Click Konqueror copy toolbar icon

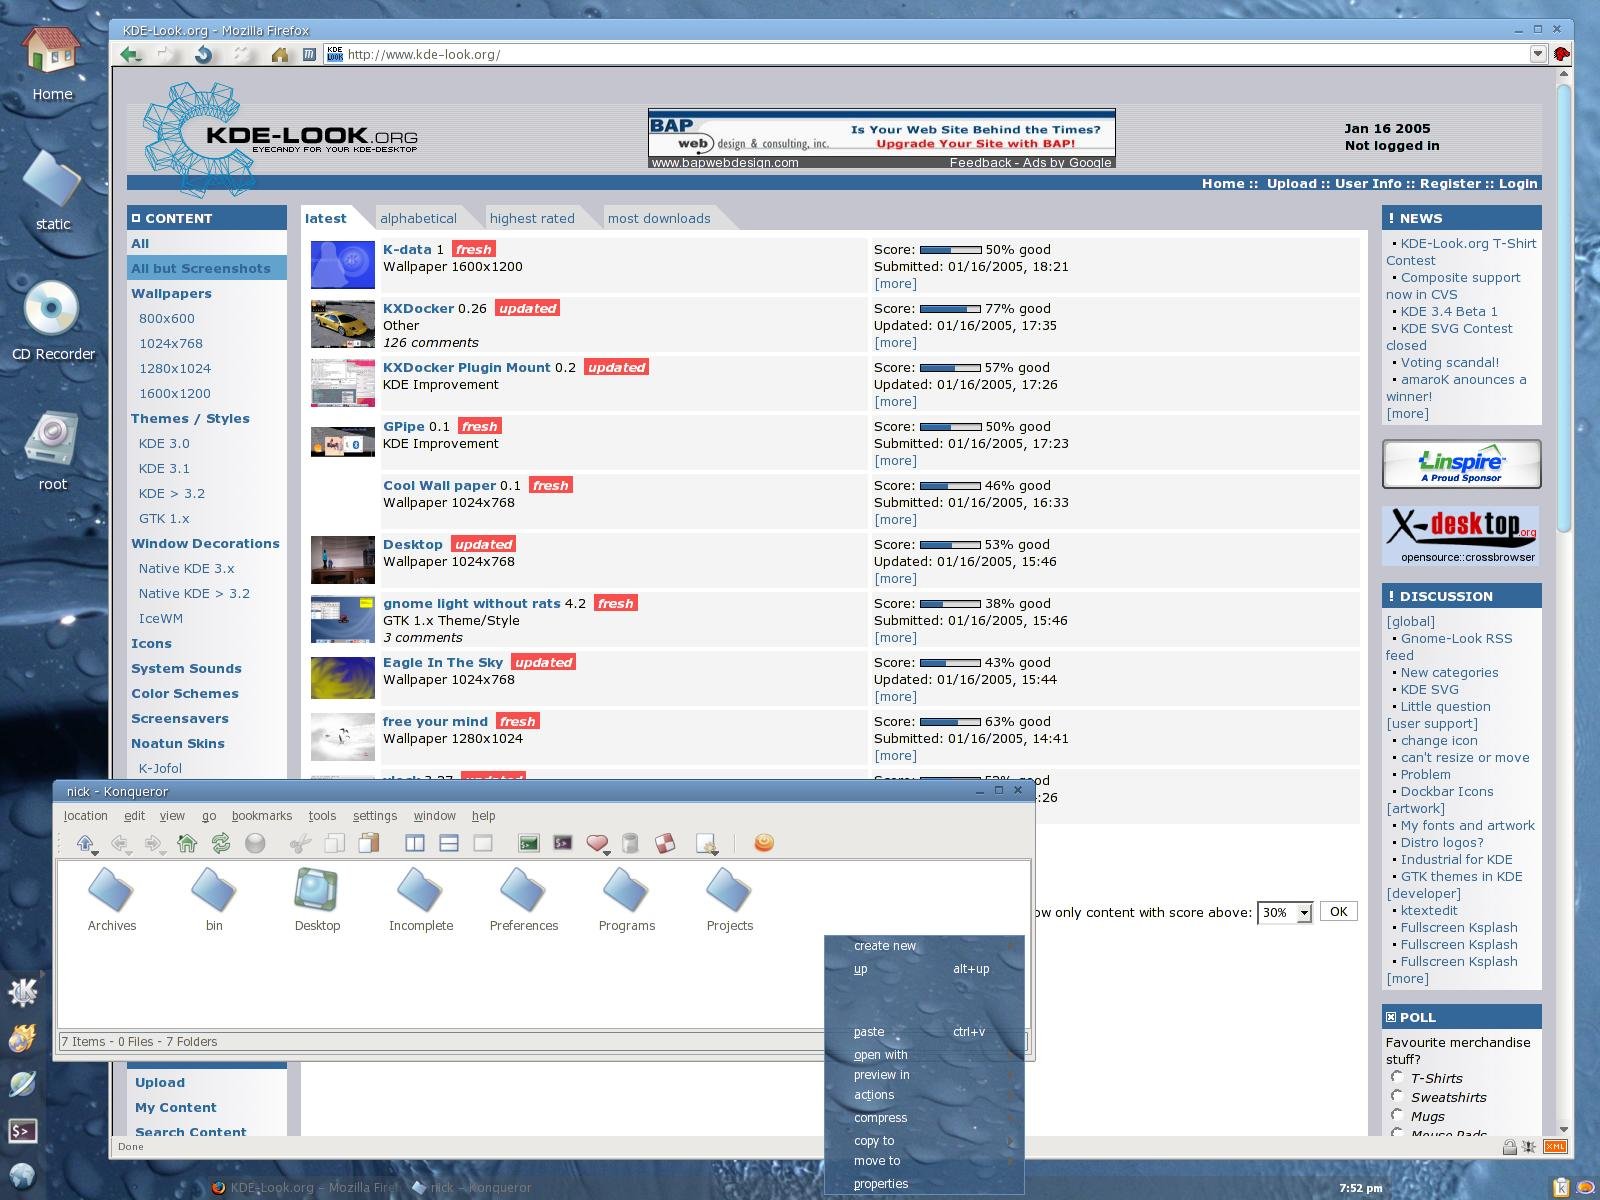[x=334, y=843]
